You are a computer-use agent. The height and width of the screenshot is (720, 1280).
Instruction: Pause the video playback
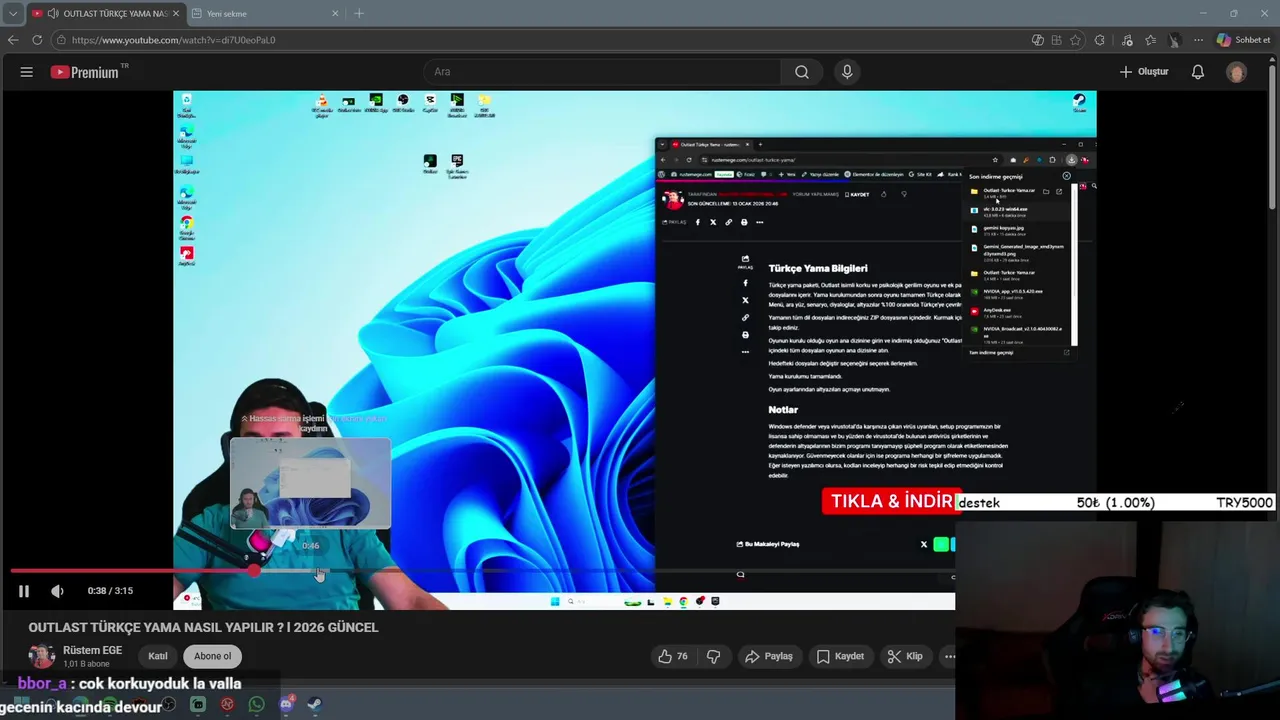[24, 591]
